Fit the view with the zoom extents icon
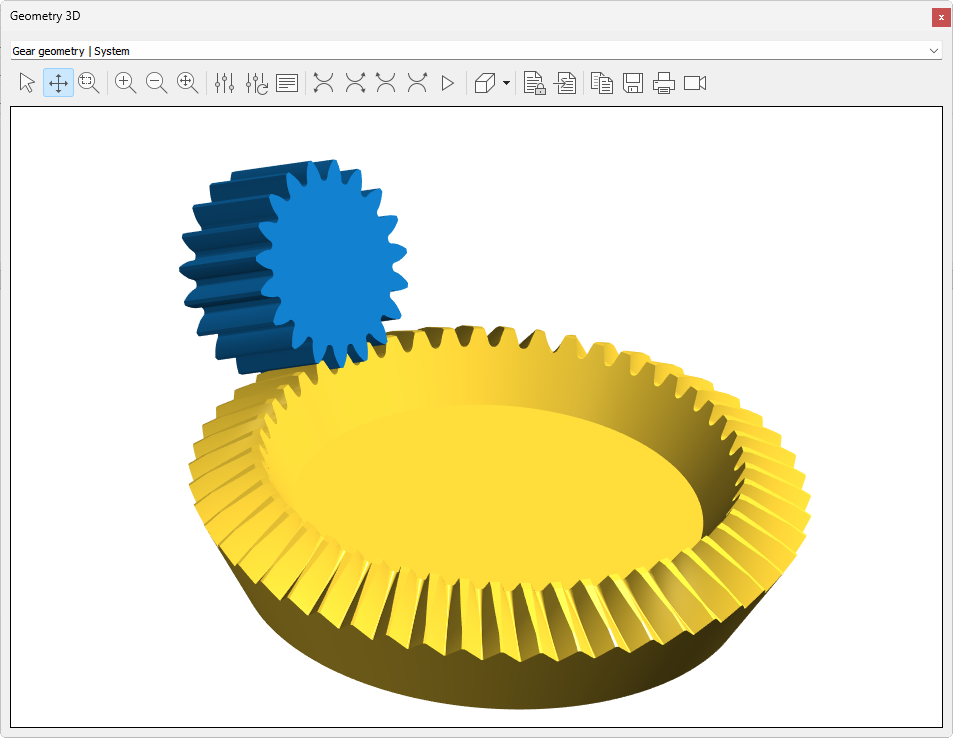This screenshot has width=953, height=738. (x=188, y=83)
